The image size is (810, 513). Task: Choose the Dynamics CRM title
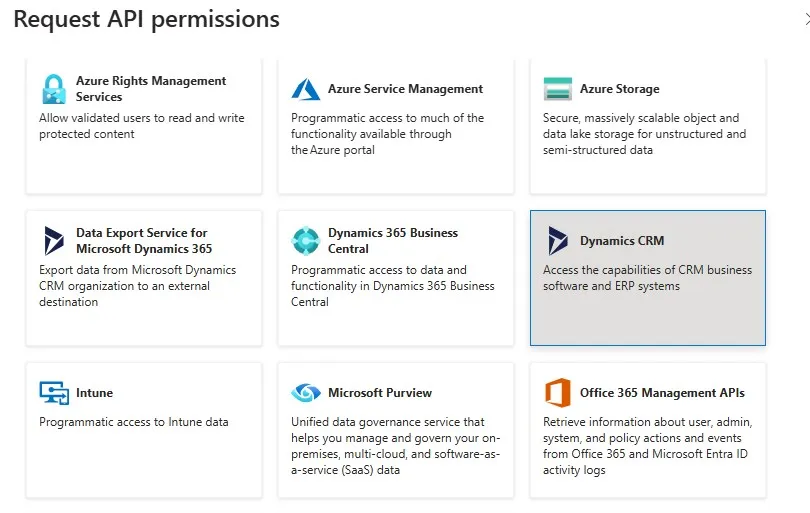(622, 241)
